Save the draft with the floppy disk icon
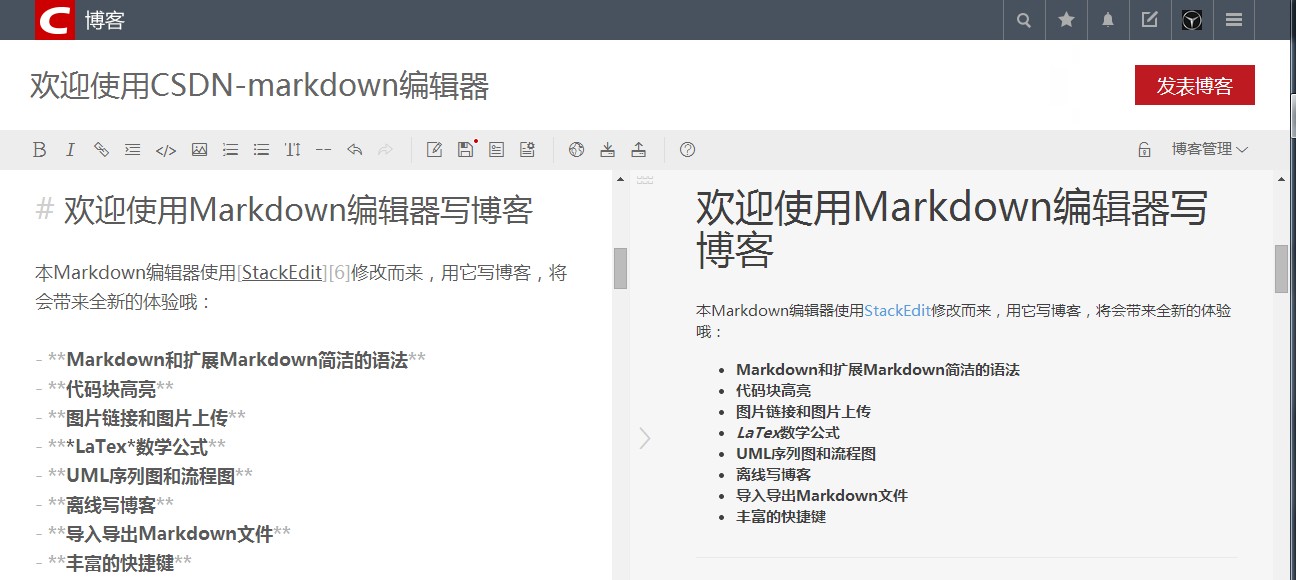Image resolution: width=1296 pixels, height=580 pixels. point(466,150)
